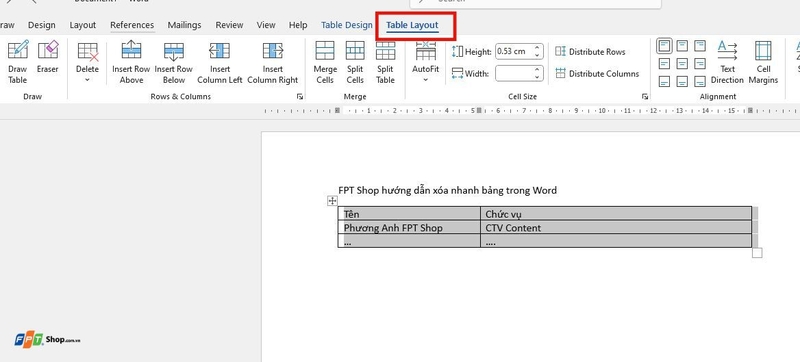Activate the Eraser tool

(x=47, y=58)
